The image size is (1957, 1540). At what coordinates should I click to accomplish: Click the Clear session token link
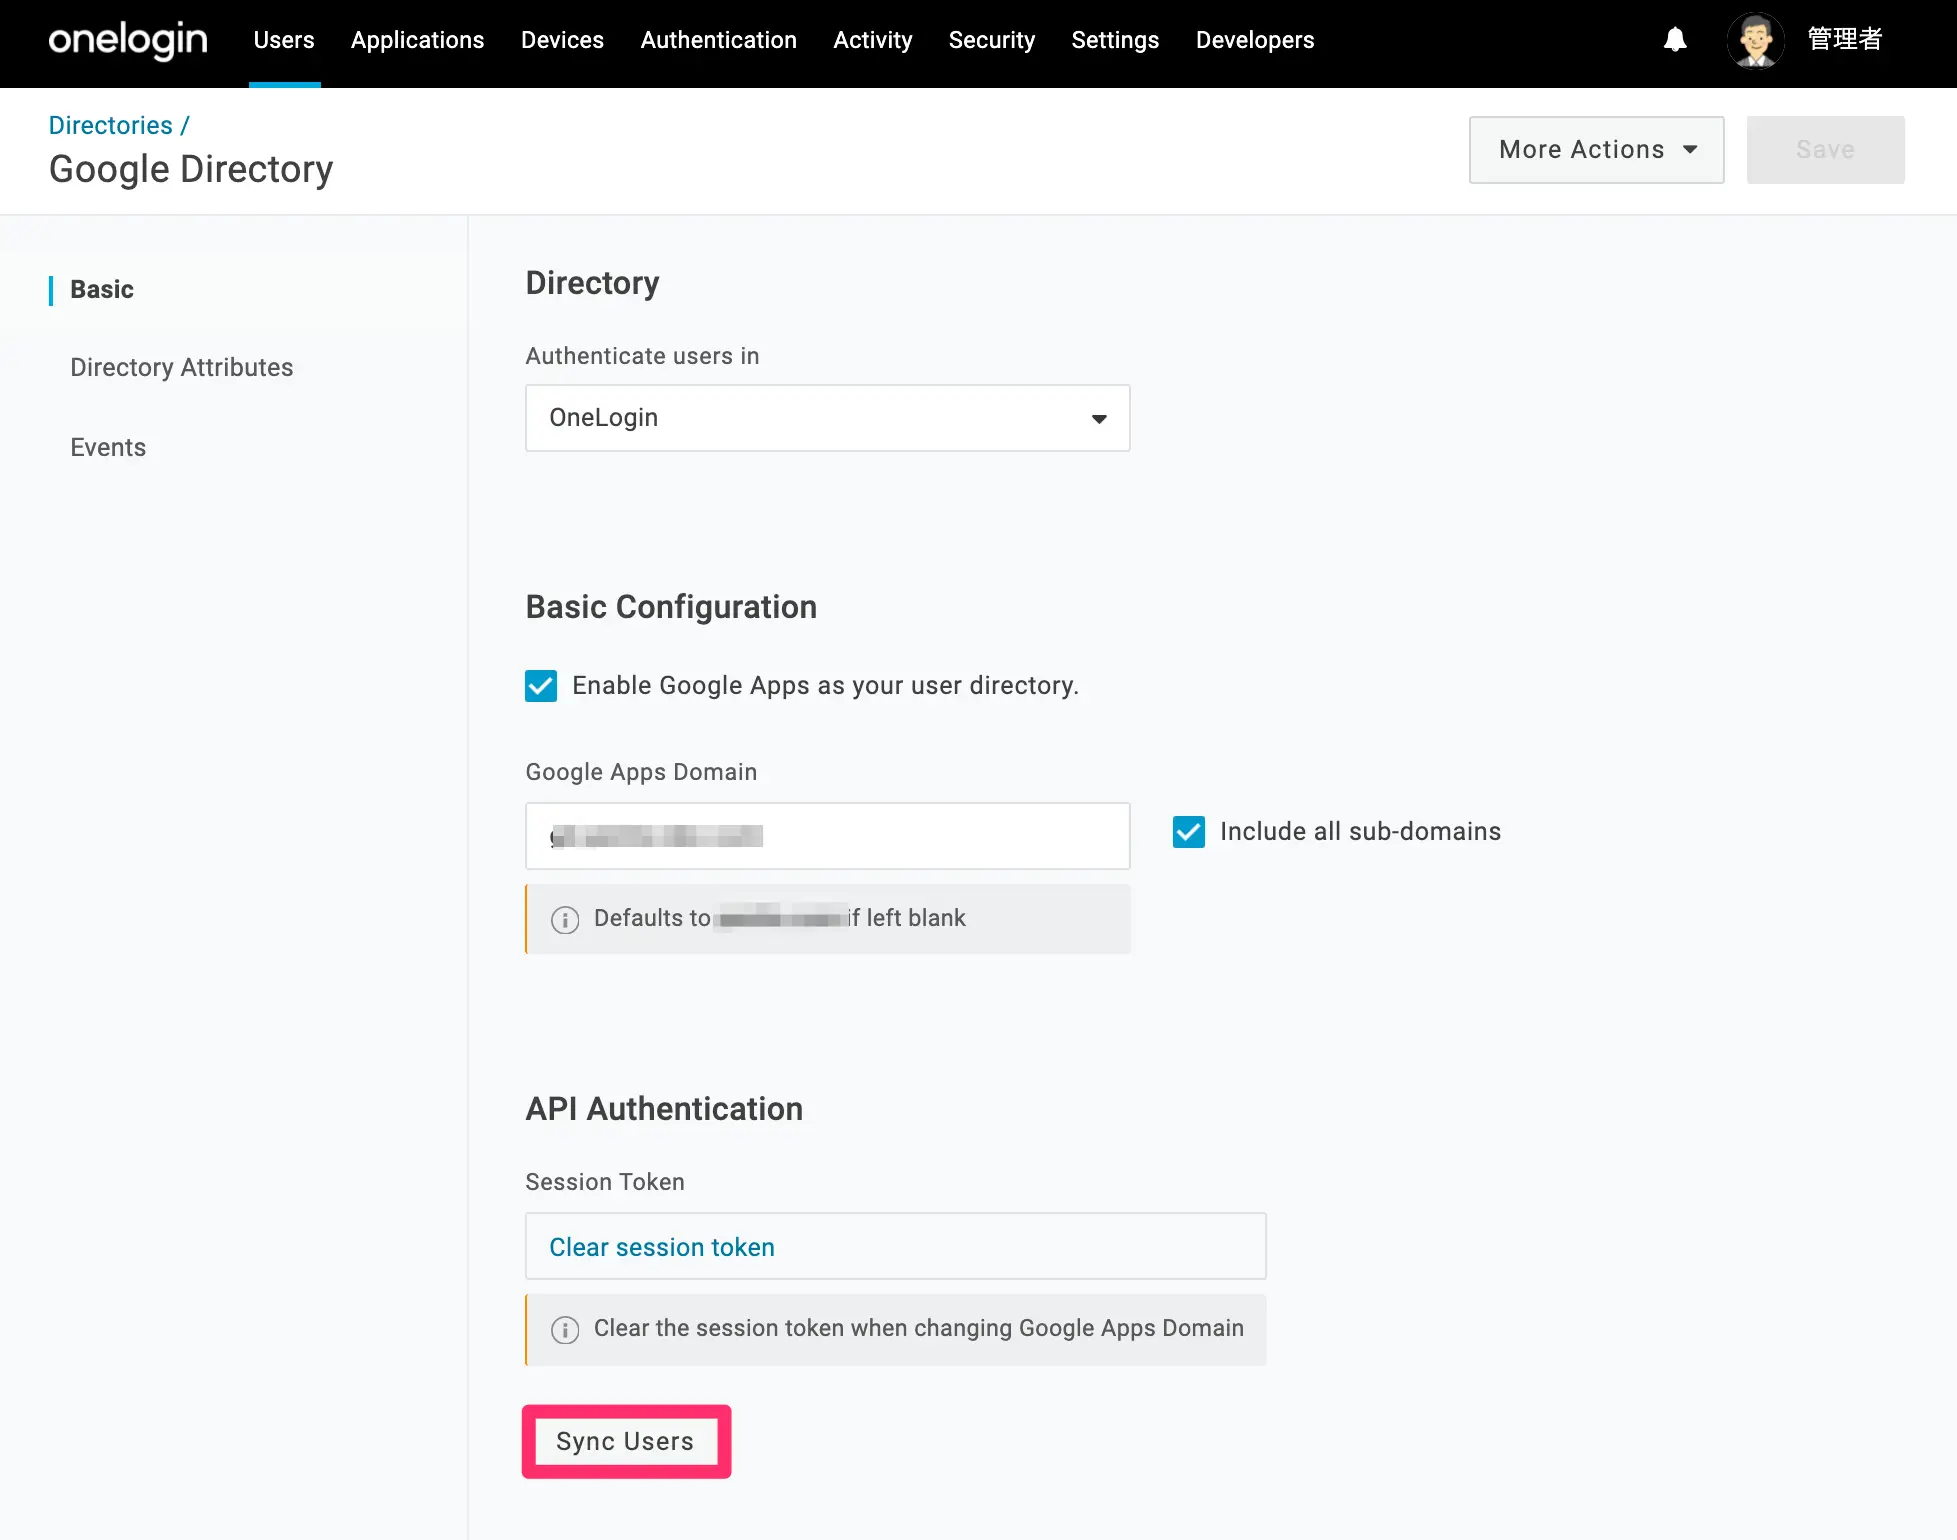661,1247
